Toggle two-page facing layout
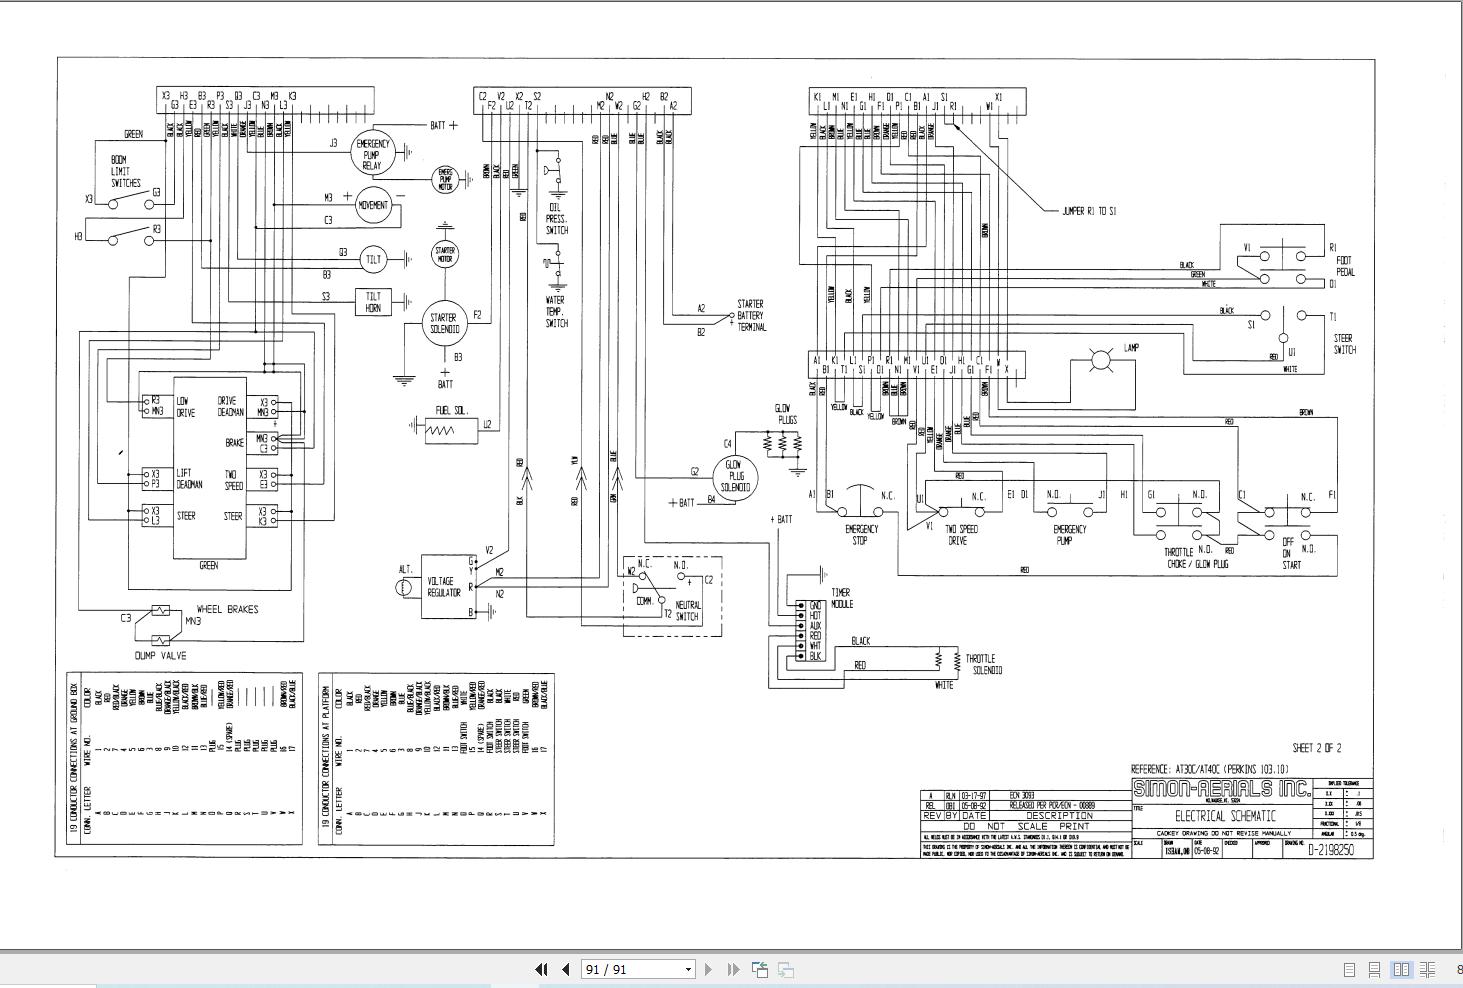 pos(1401,969)
